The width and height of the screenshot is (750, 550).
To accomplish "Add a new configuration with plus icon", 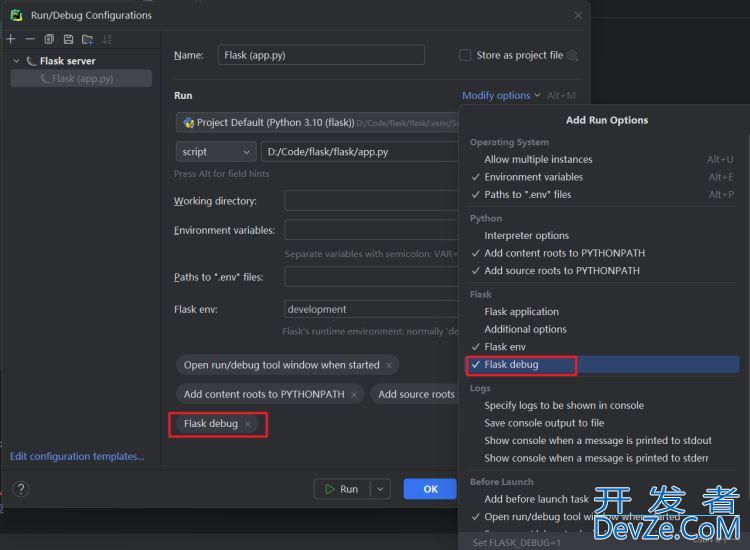I will (11, 39).
